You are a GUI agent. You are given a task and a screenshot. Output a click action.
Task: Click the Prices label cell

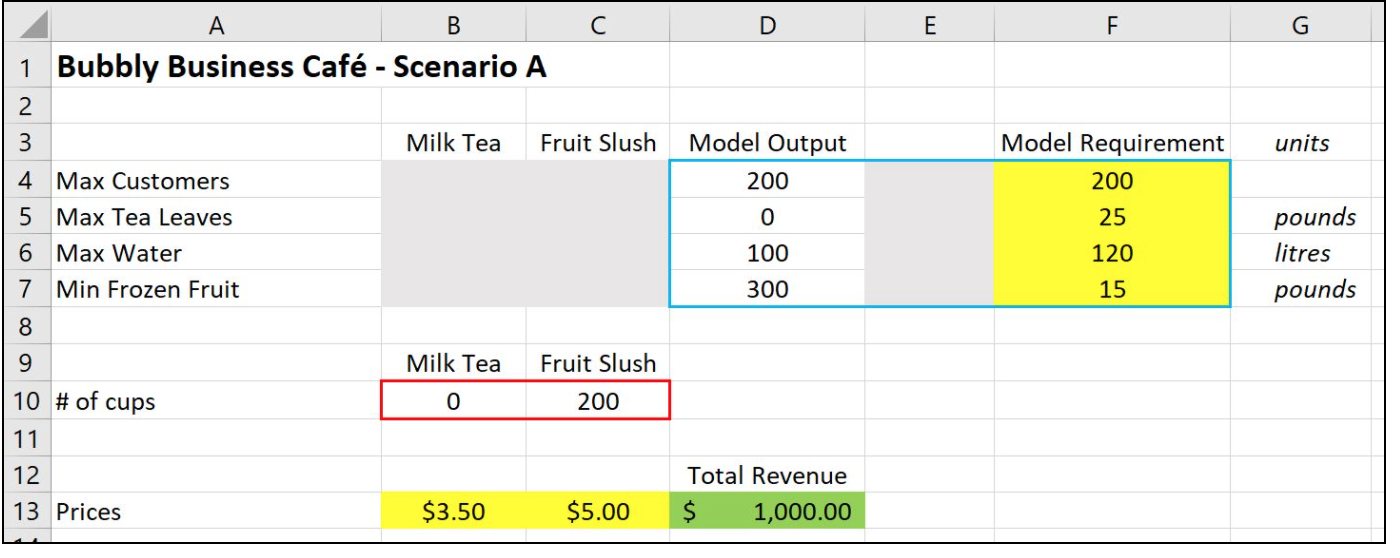click(216, 511)
